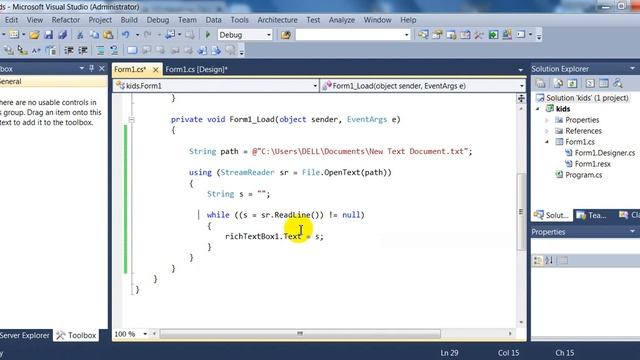Click View Code icon in Solution Explorer

pos(590,83)
